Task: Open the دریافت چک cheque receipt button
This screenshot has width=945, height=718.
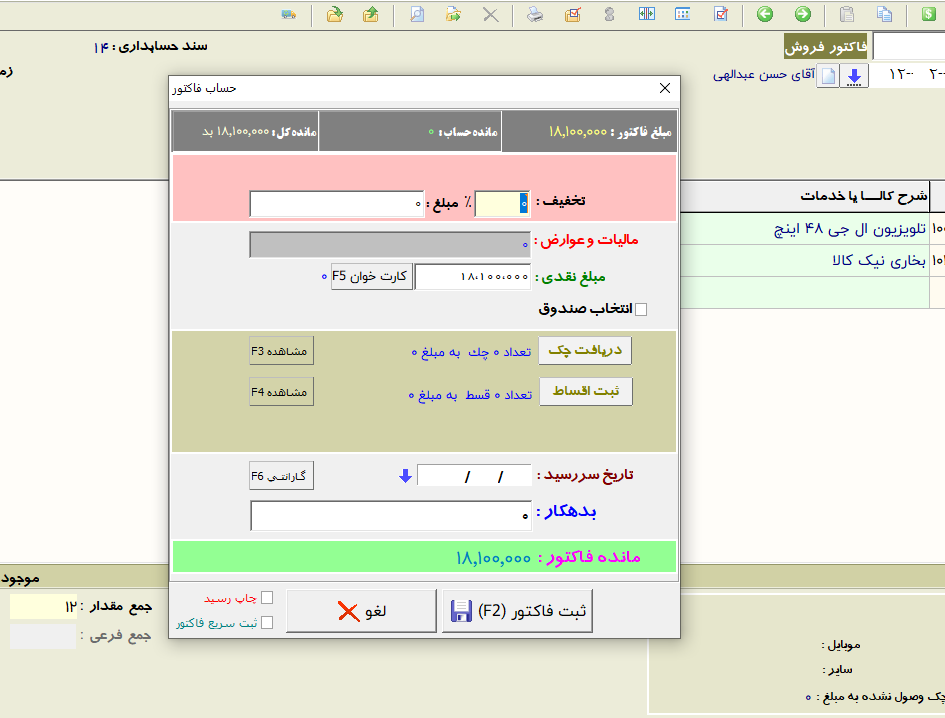Action: (585, 351)
